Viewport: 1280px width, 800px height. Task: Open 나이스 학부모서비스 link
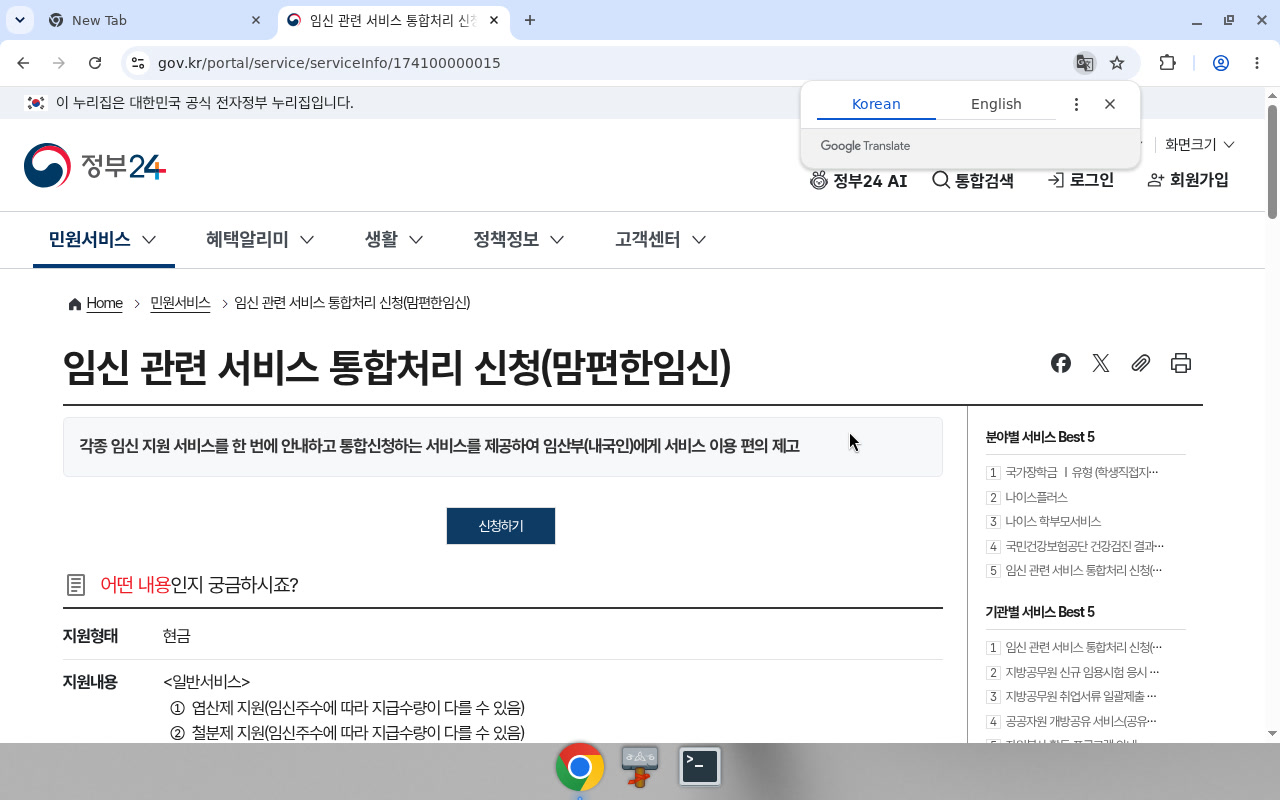pyautogui.click(x=1053, y=521)
